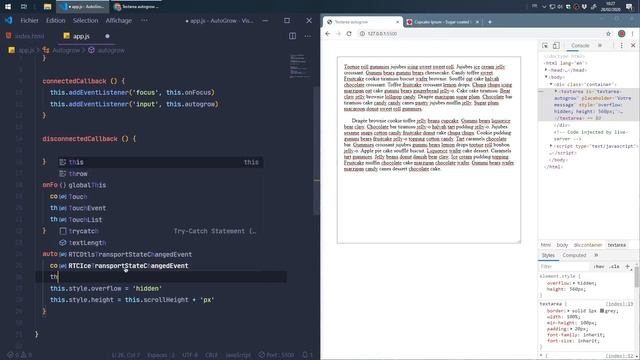Choose 'TouchList' suggestion
Screen dimensions: 640x360
point(160,220)
